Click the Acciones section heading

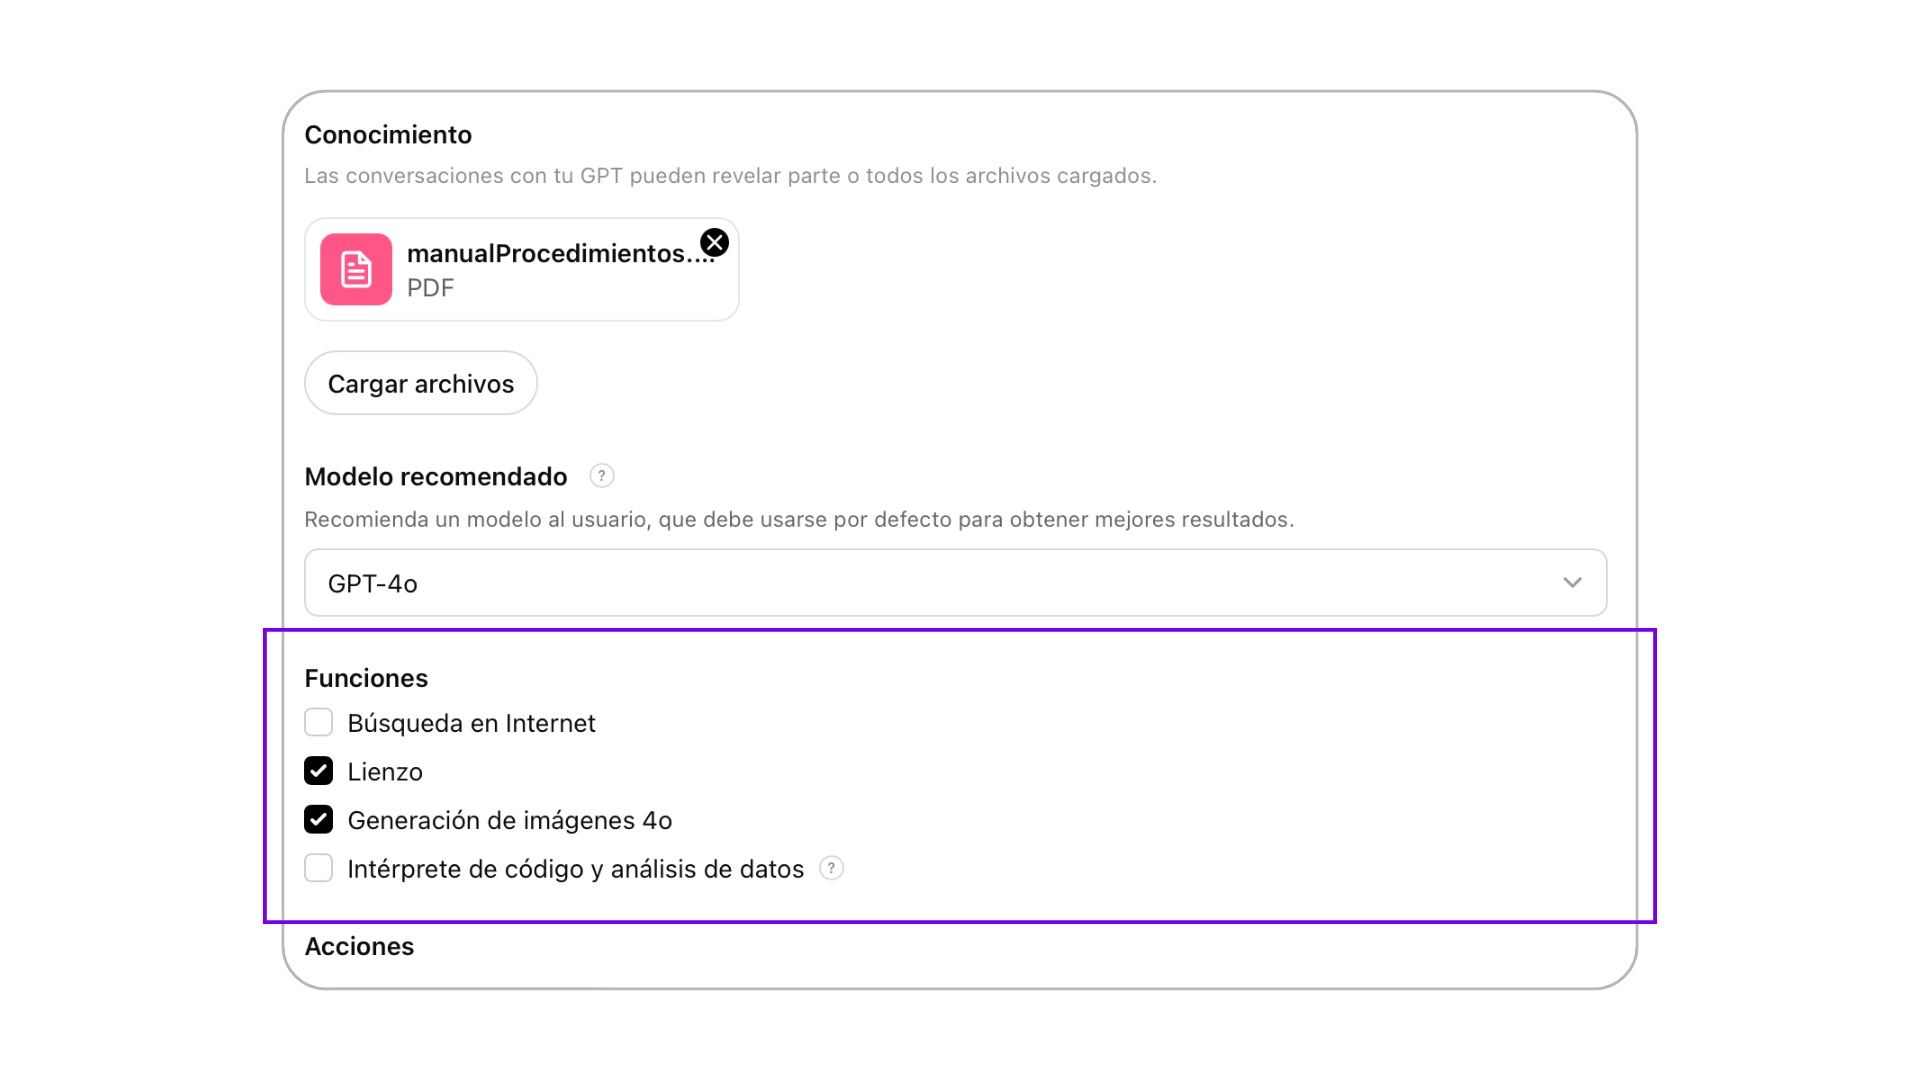click(x=359, y=946)
